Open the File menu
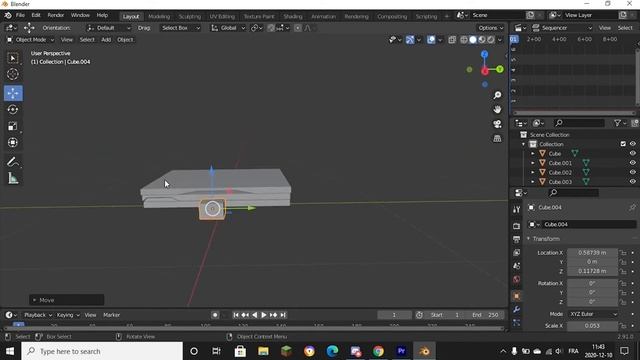Viewport: 640px width, 360px height. pyautogui.click(x=20, y=15)
